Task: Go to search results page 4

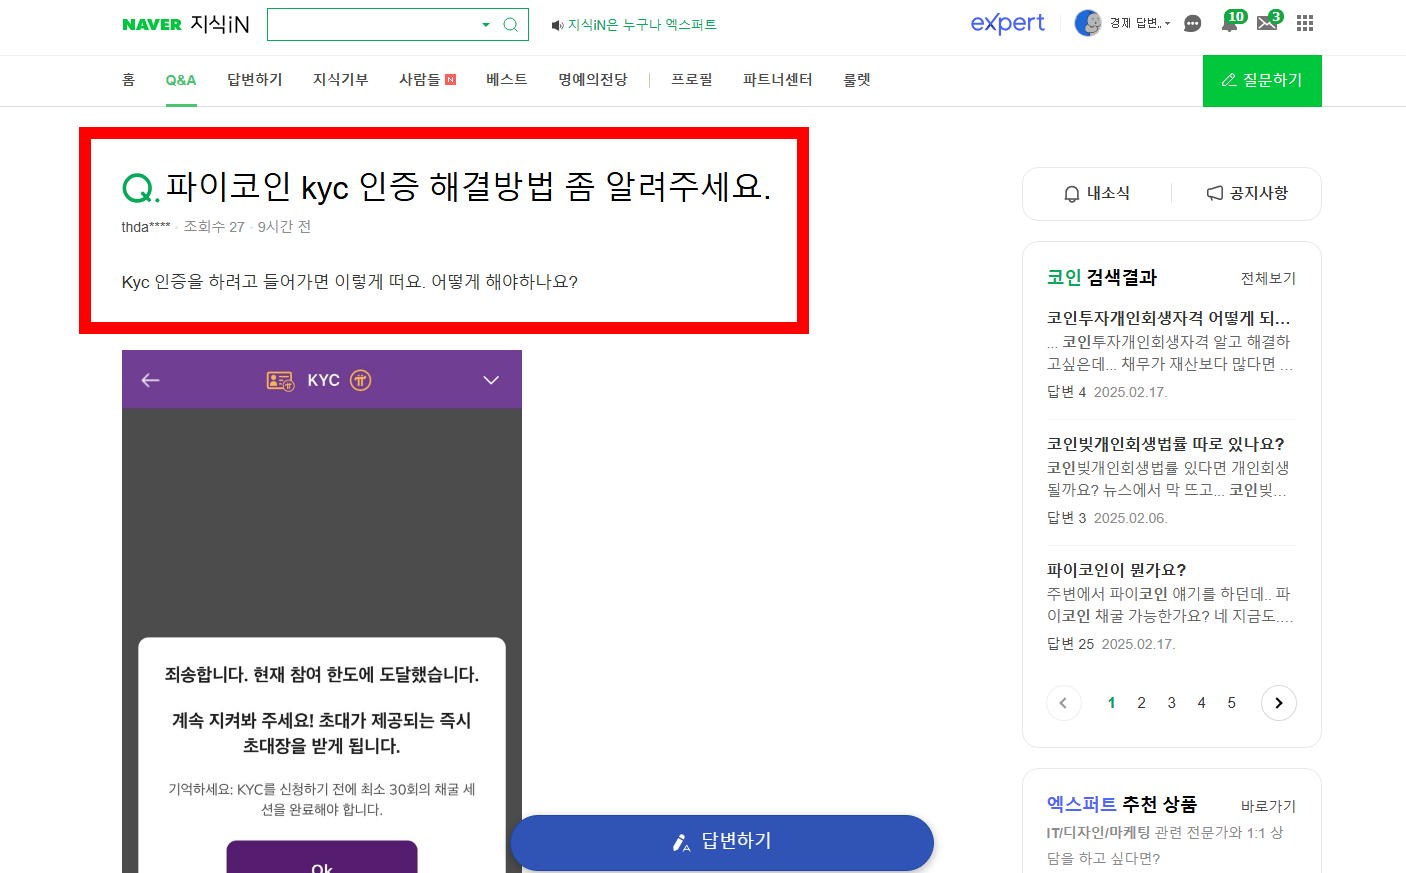Action: (x=1201, y=703)
